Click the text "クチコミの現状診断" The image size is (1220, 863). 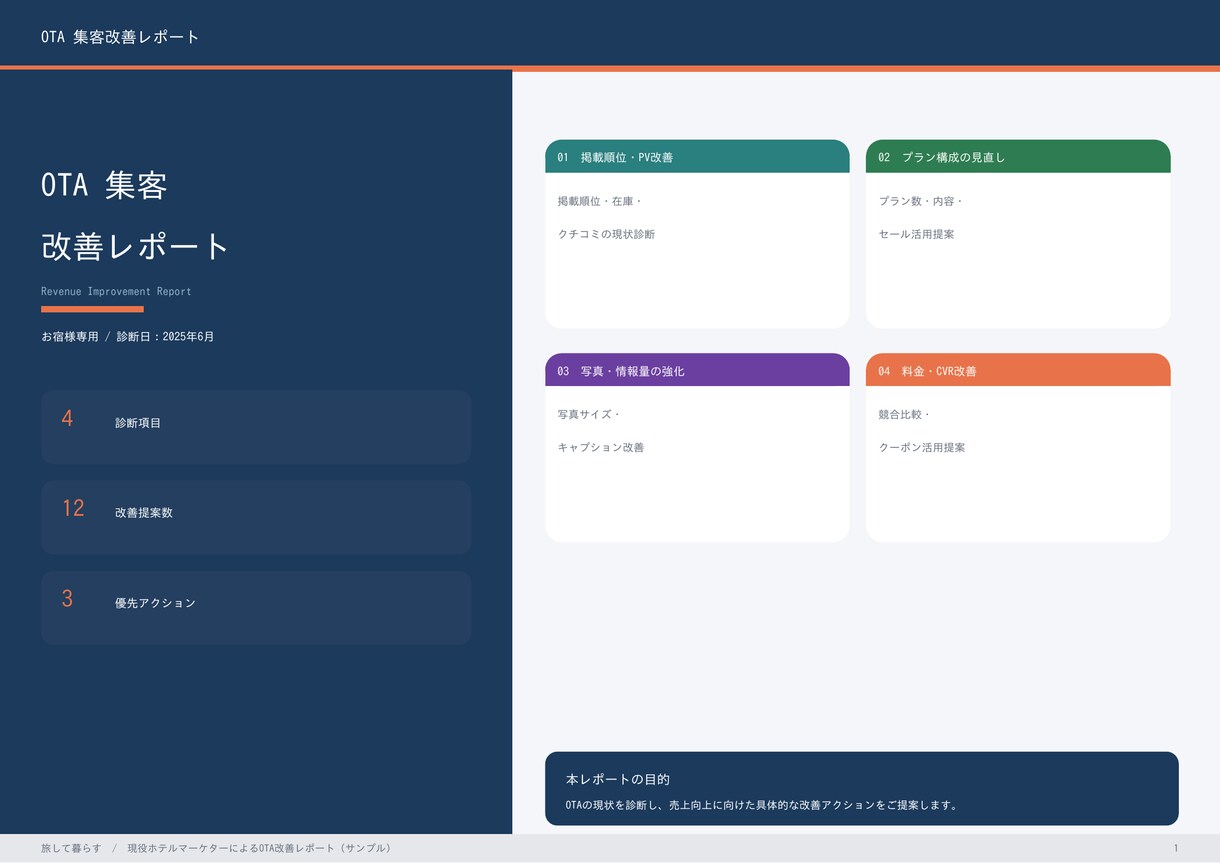tap(606, 234)
